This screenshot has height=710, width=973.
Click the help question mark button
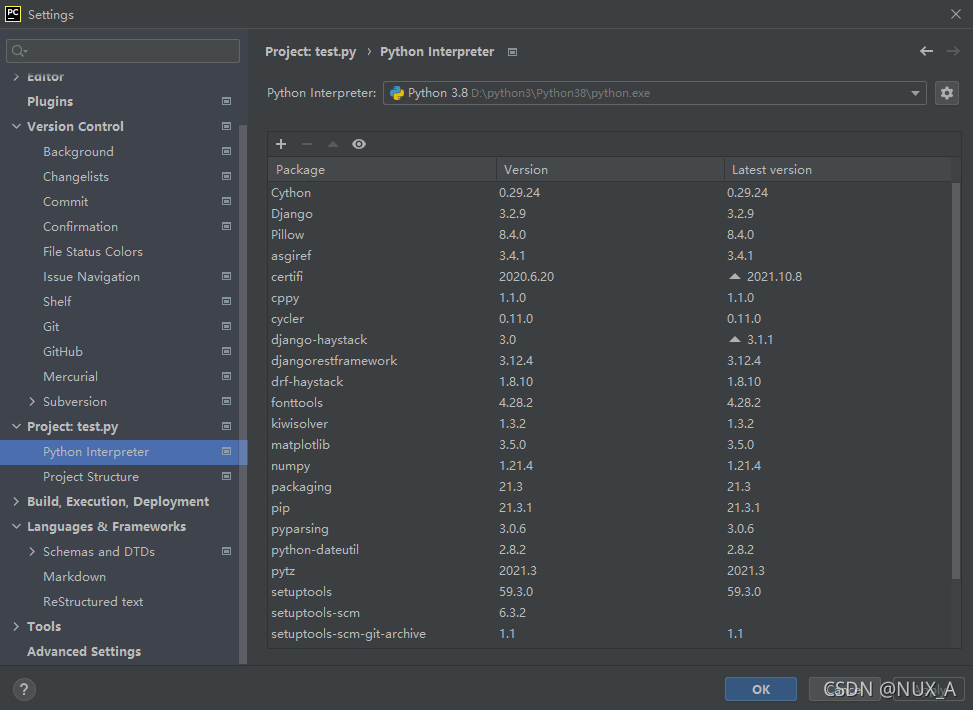[x=24, y=689]
